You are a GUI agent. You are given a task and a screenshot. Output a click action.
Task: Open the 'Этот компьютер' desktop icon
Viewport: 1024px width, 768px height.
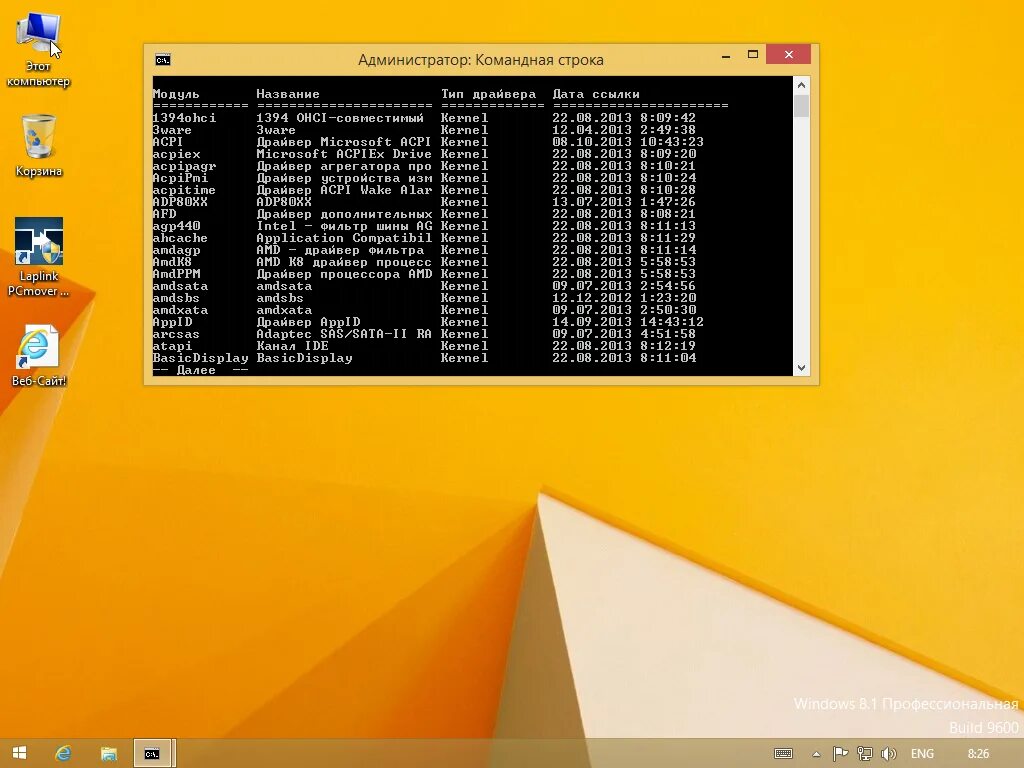[39, 50]
